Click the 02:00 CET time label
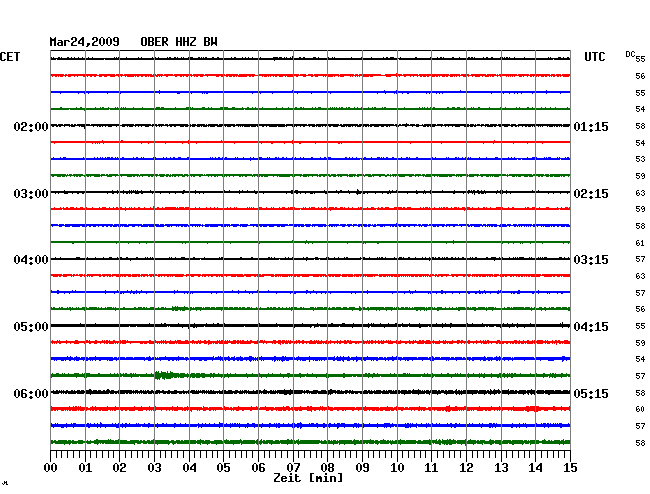 pyautogui.click(x=31, y=127)
